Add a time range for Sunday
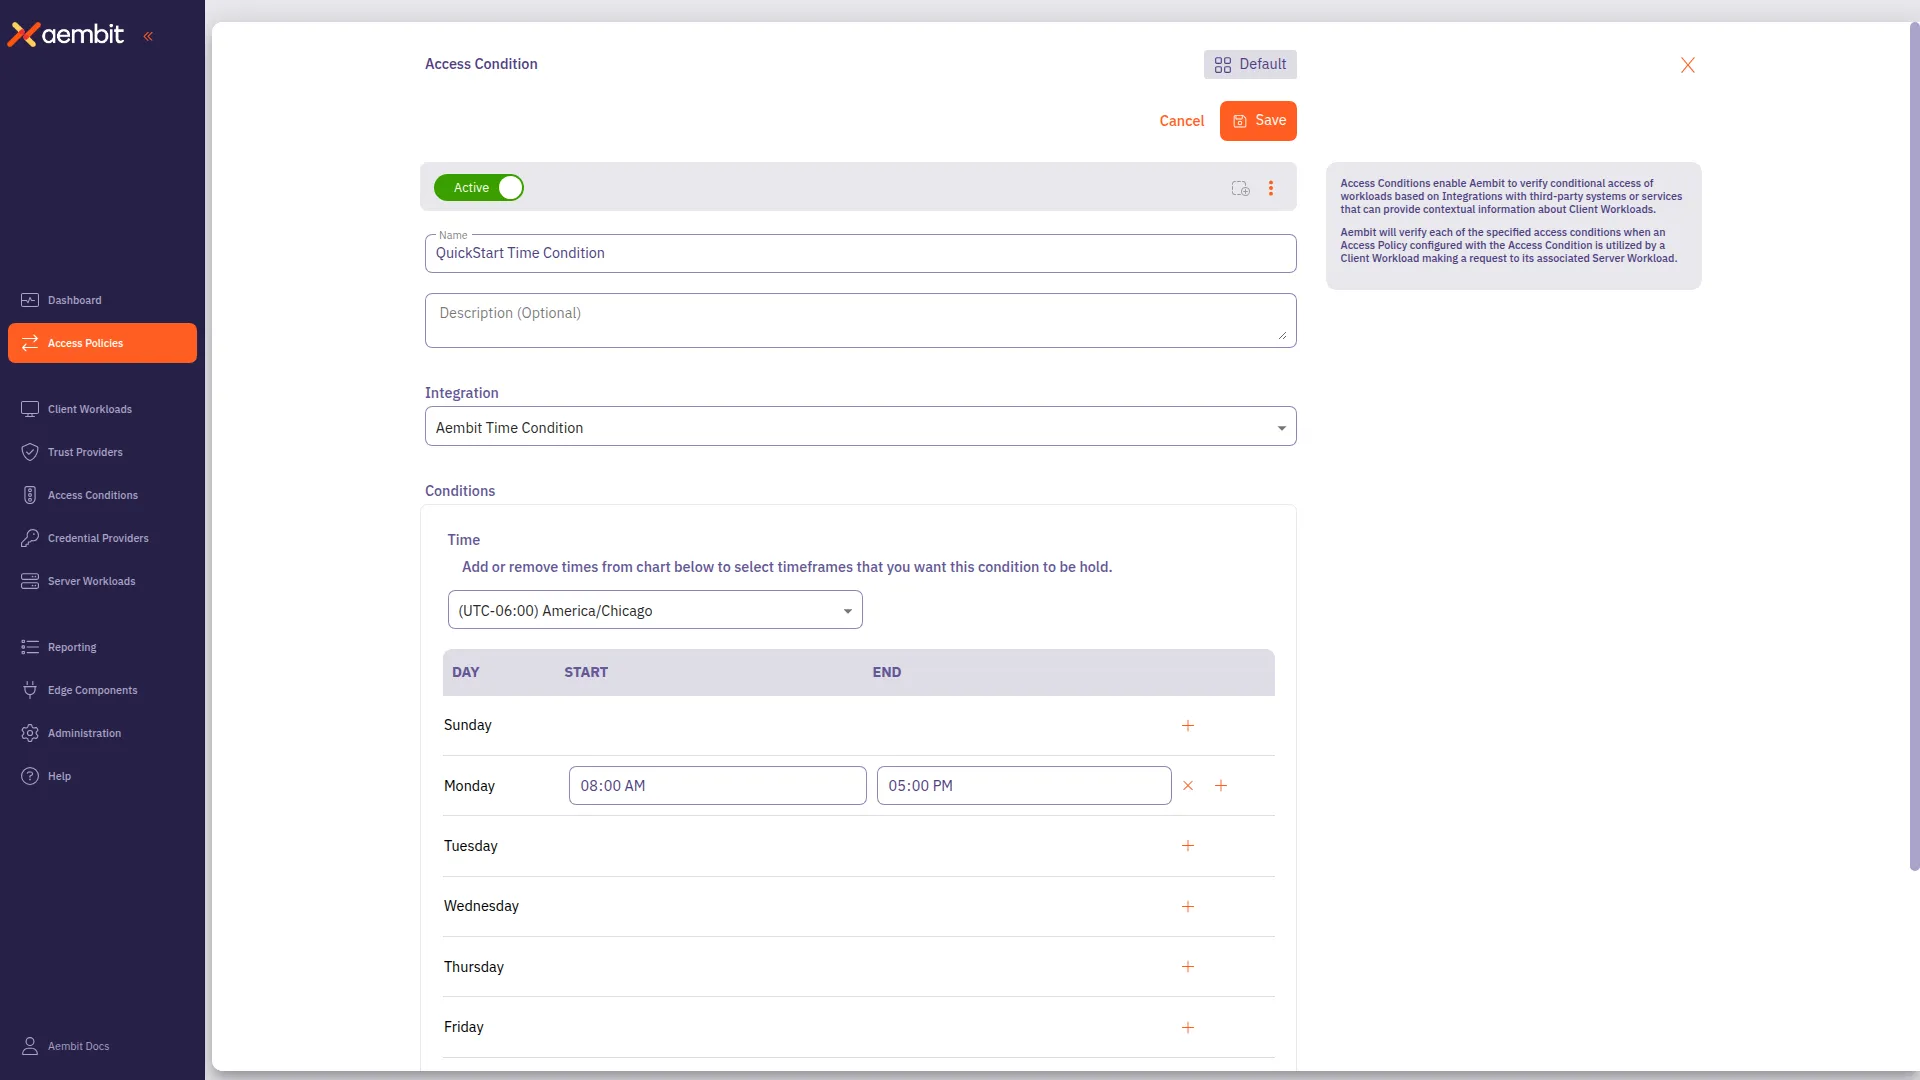Screen dimensions: 1920x1080 pyautogui.click(x=1188, y=725)
